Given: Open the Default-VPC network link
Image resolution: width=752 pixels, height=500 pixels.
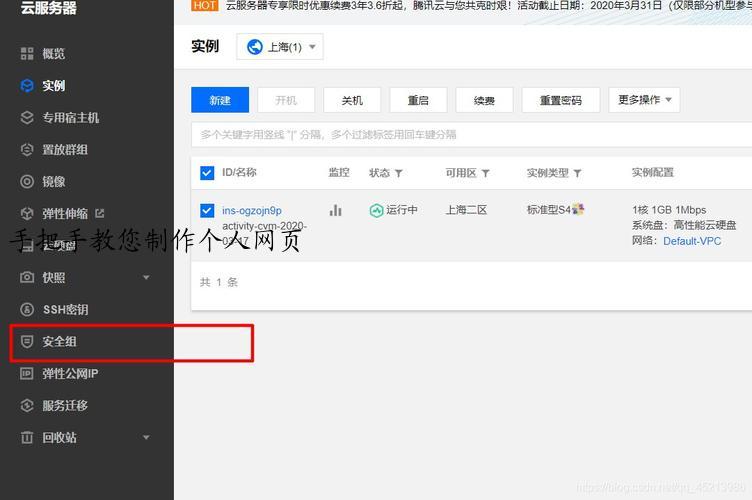Looking at the screenshot, I should click(692, 241).
